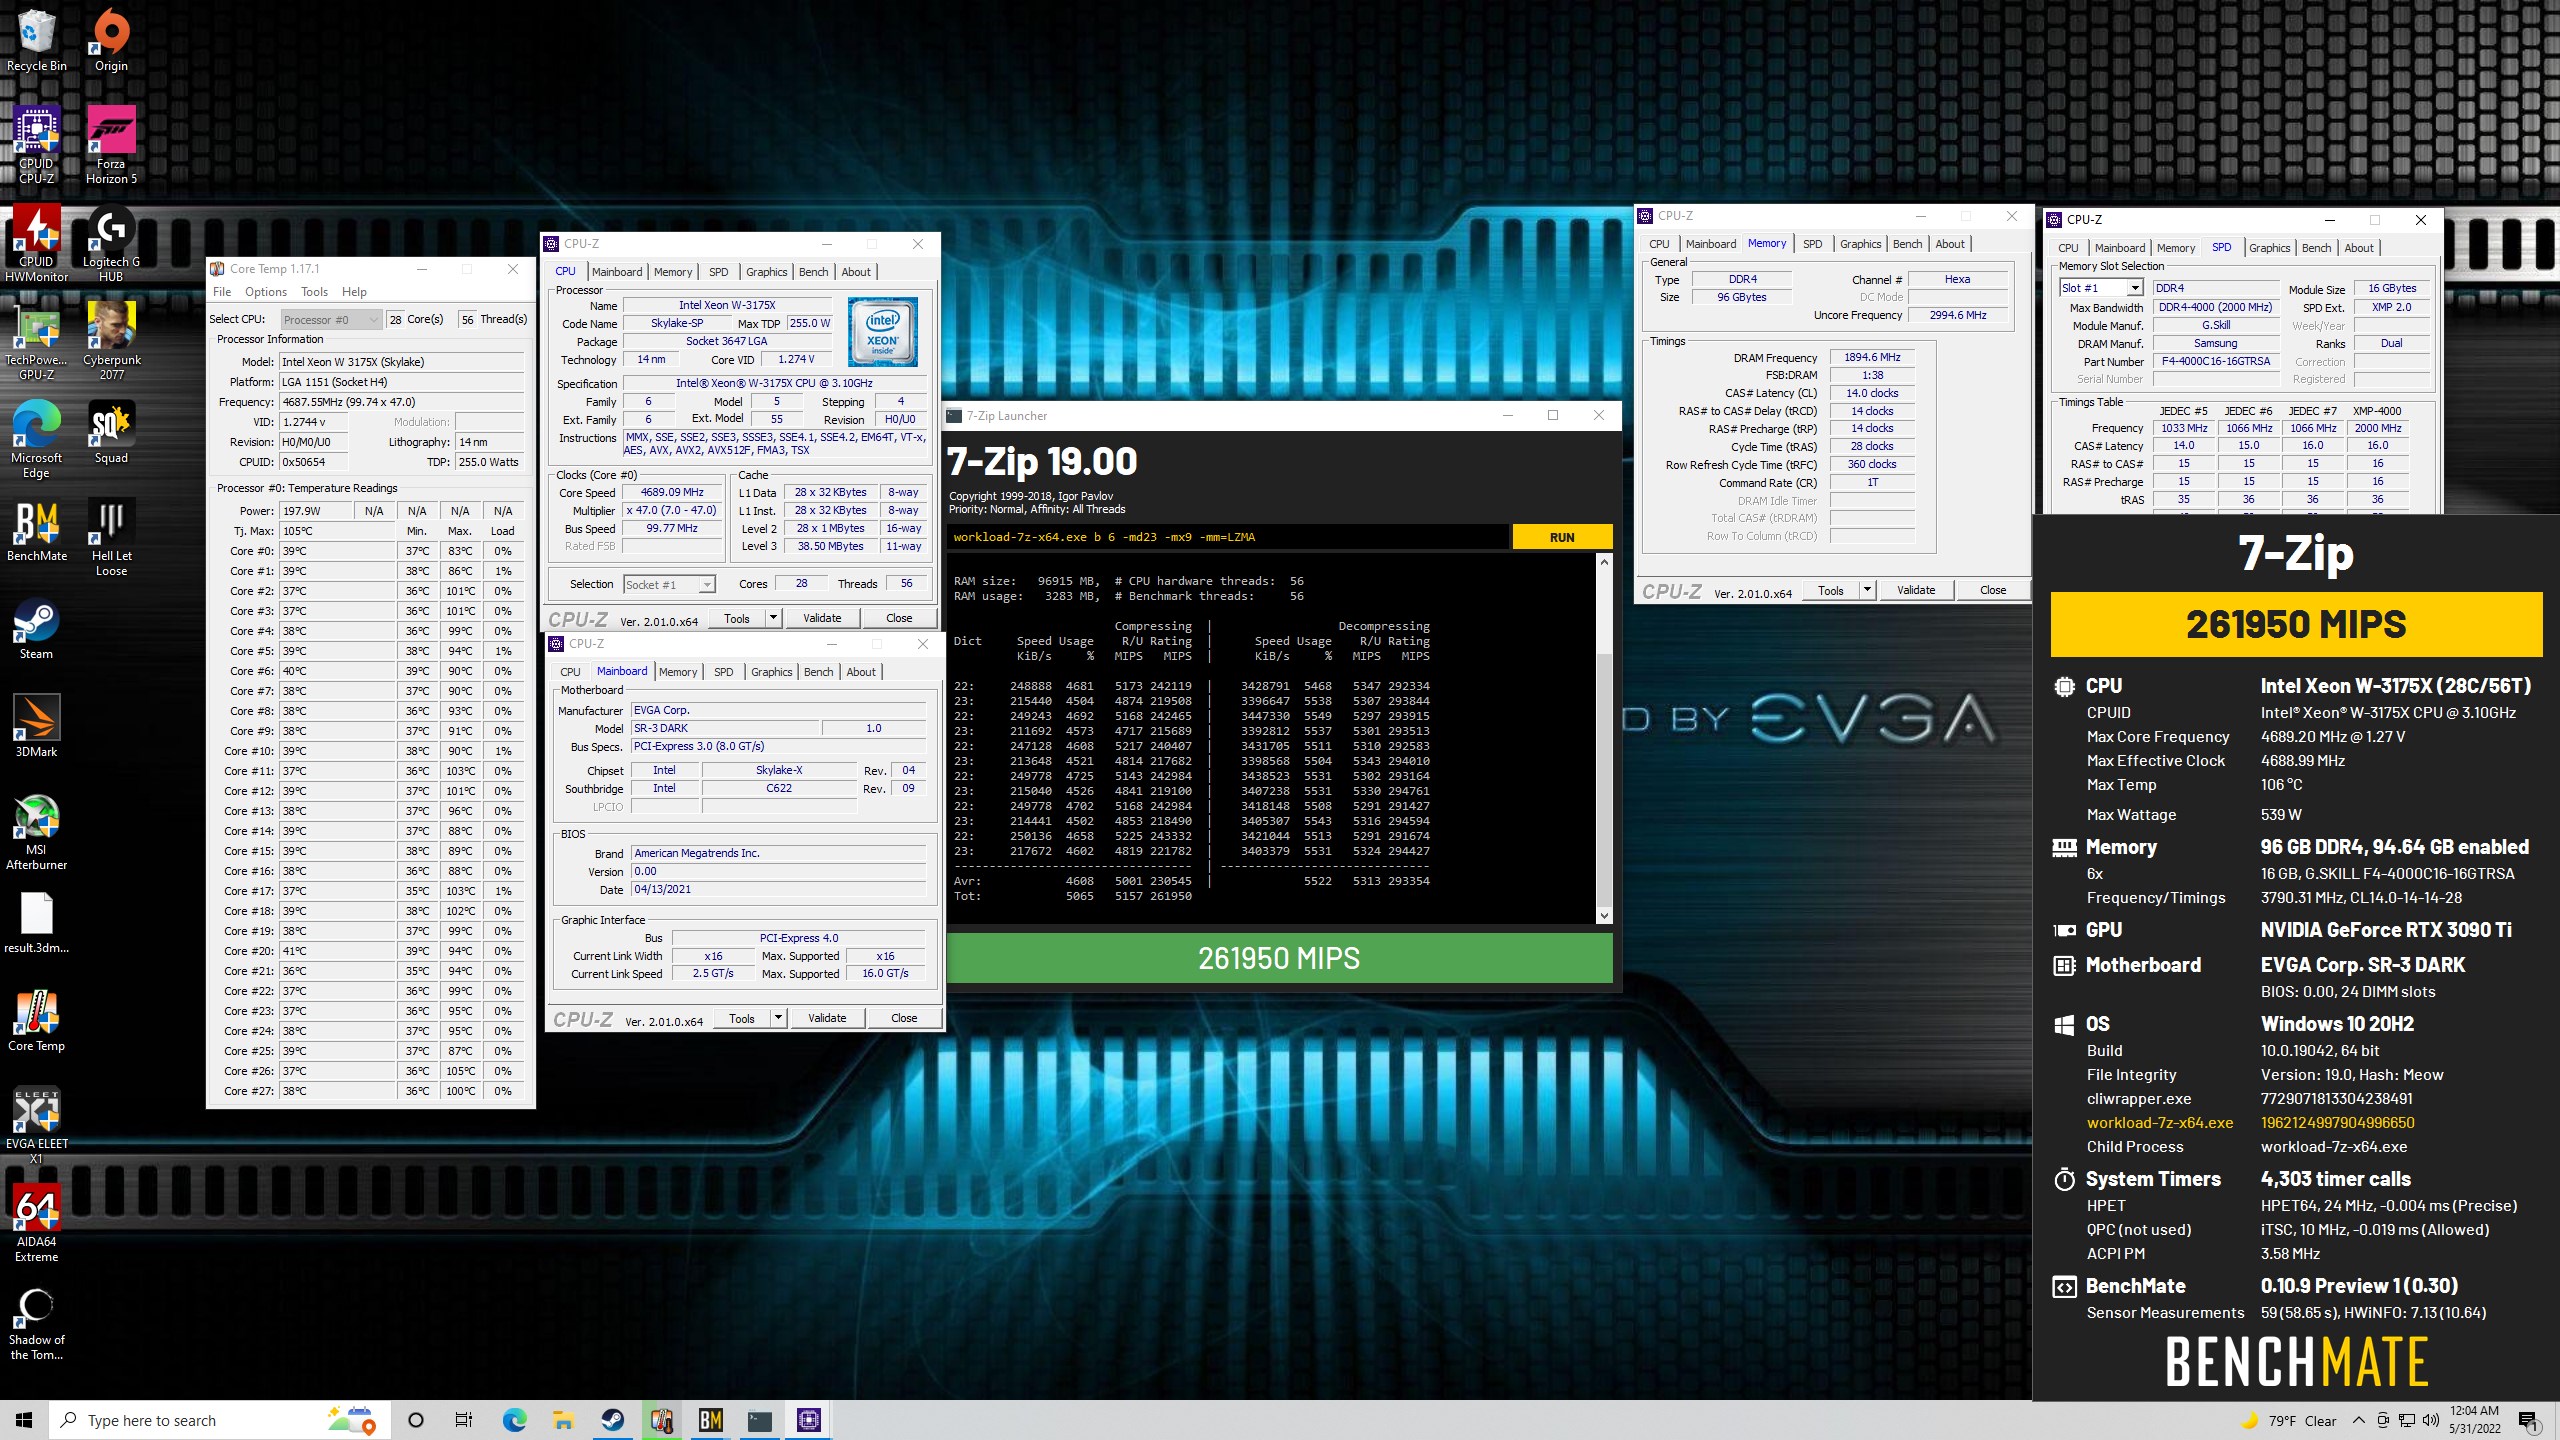Open Core Temp File menu
The image size is (2560, 1440).
(x=222, y=292)
